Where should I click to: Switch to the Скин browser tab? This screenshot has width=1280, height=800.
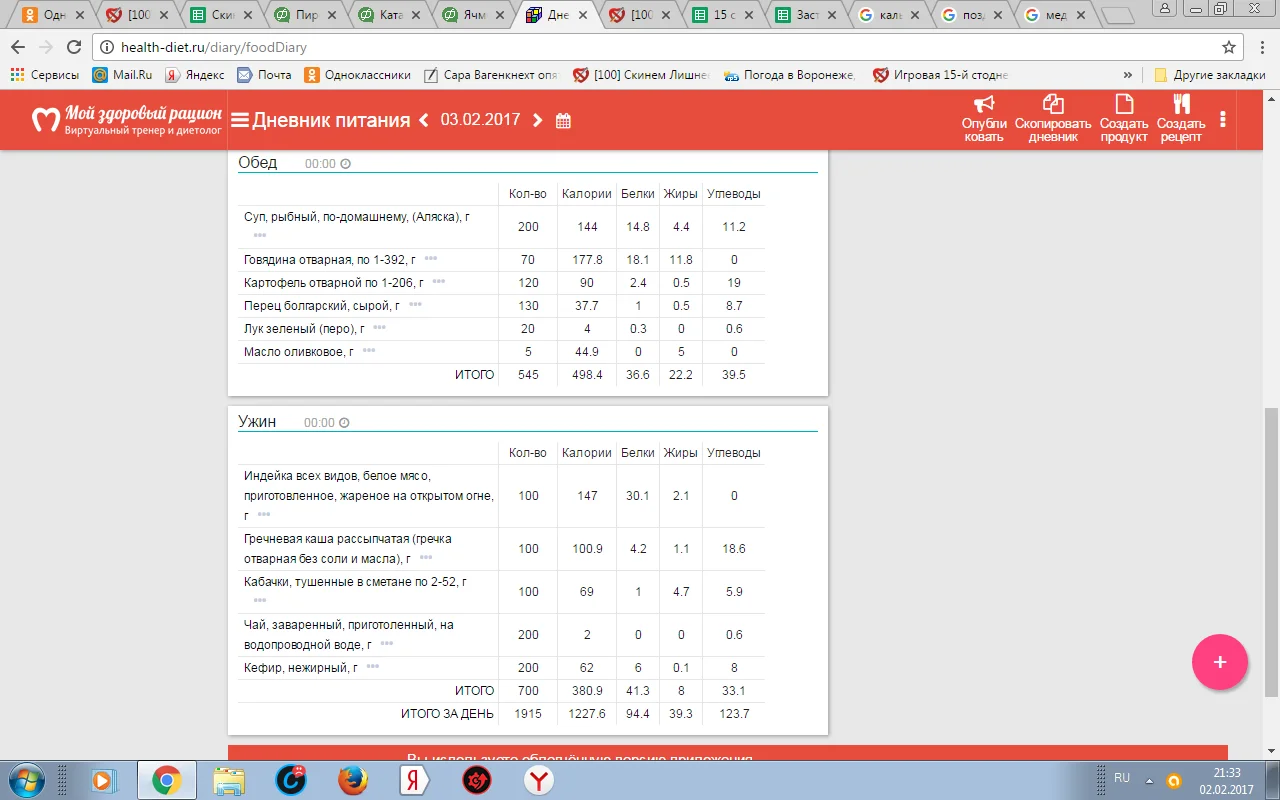click(x=221, y=16)
